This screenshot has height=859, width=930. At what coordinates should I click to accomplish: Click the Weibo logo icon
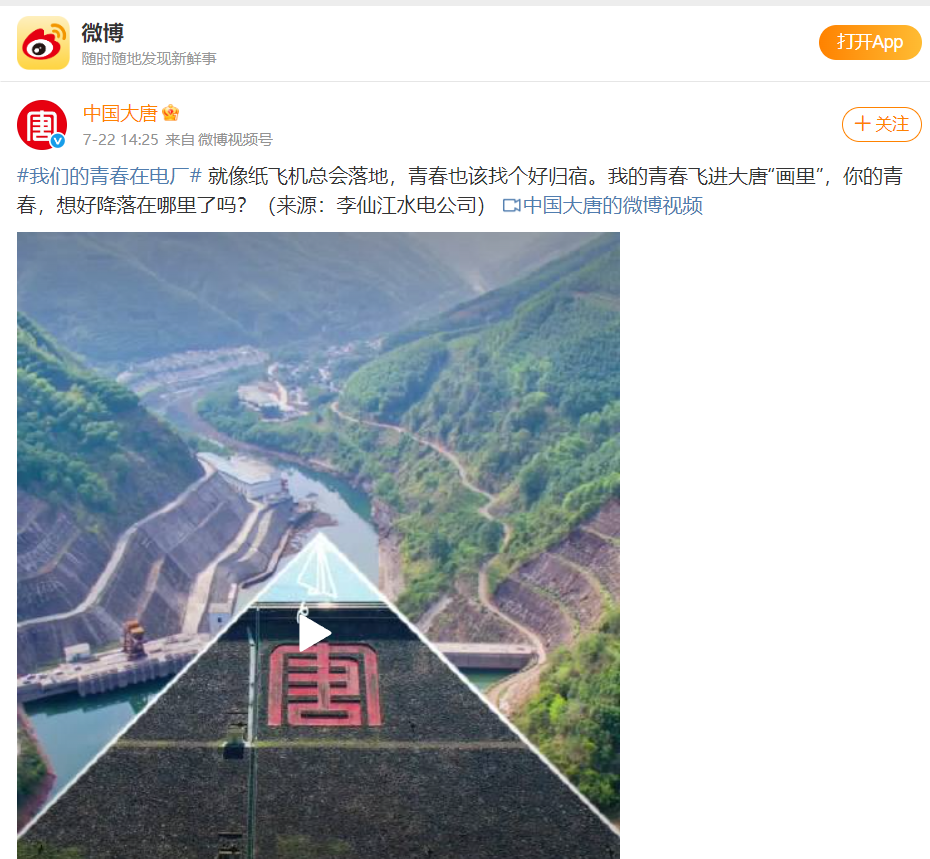tap(43, 43)
